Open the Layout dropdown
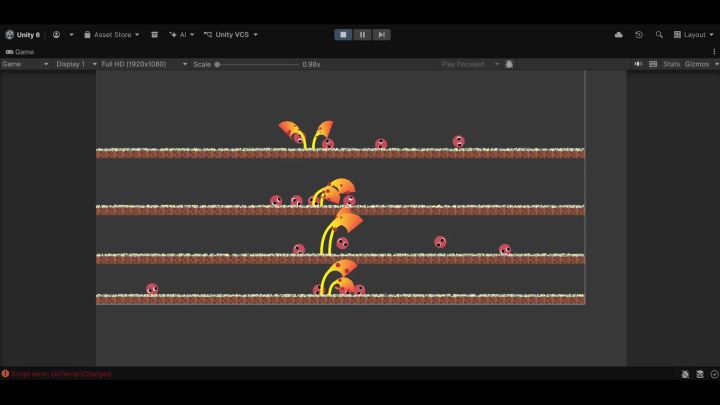Viewport: 720px width, 405px height. point(693,35)
